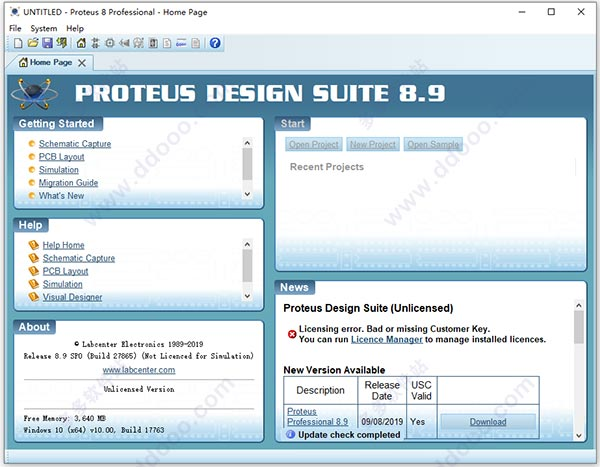600x467 pixels.
Task: Open Schematic Capture in Getting Started
Action: point(75,144)
